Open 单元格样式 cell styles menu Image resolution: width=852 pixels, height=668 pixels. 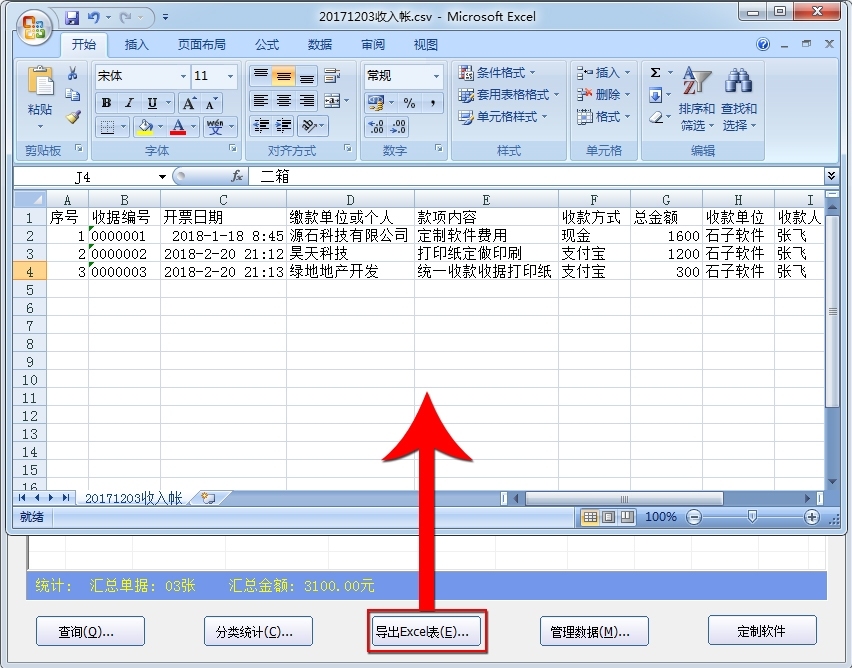pyautogui.click(x=503, y=117)
